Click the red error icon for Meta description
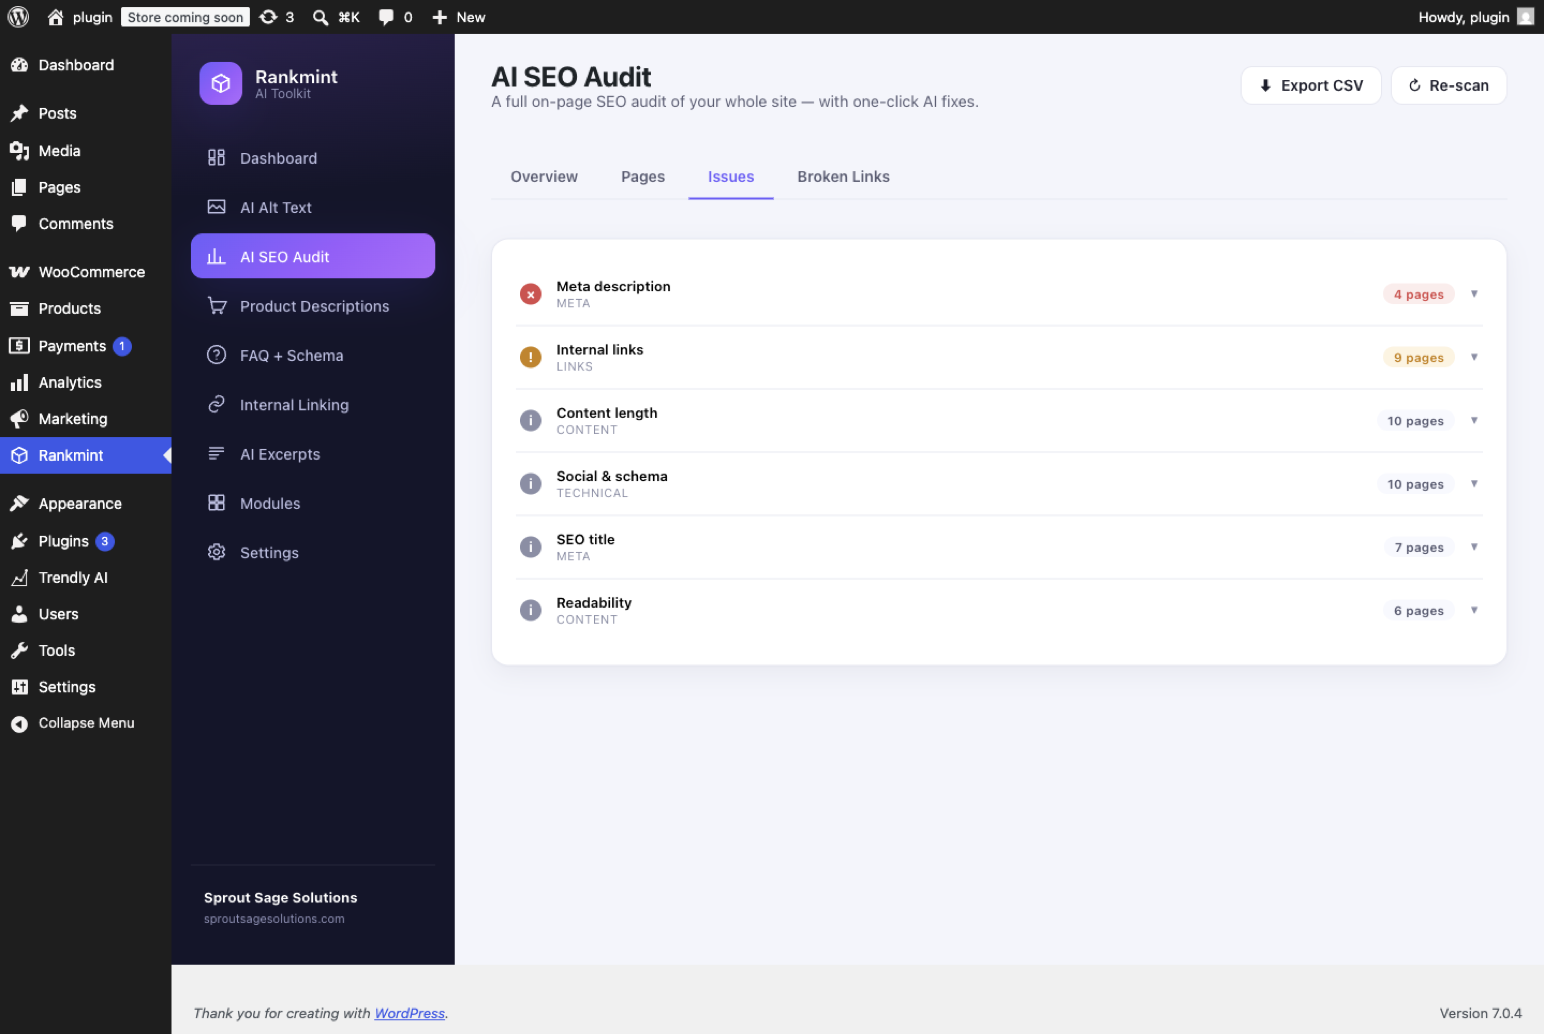Screen dimensions: 1544x1034 pos(531,294)
